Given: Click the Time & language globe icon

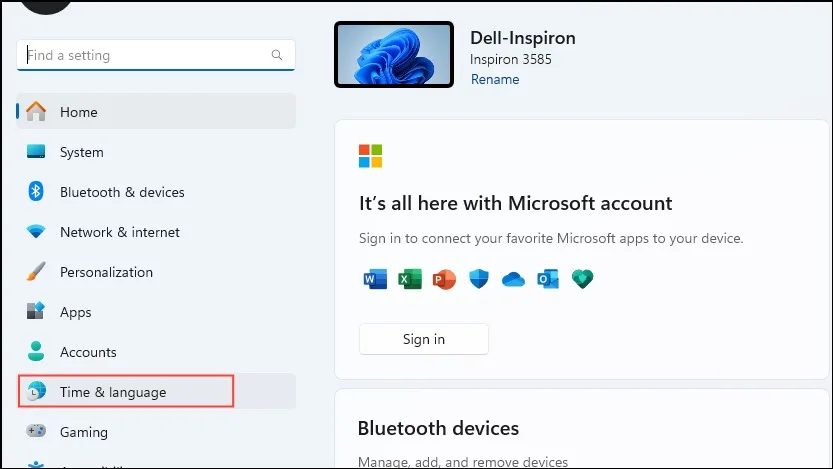Looking at the screenshot, I should pos(36,391).
